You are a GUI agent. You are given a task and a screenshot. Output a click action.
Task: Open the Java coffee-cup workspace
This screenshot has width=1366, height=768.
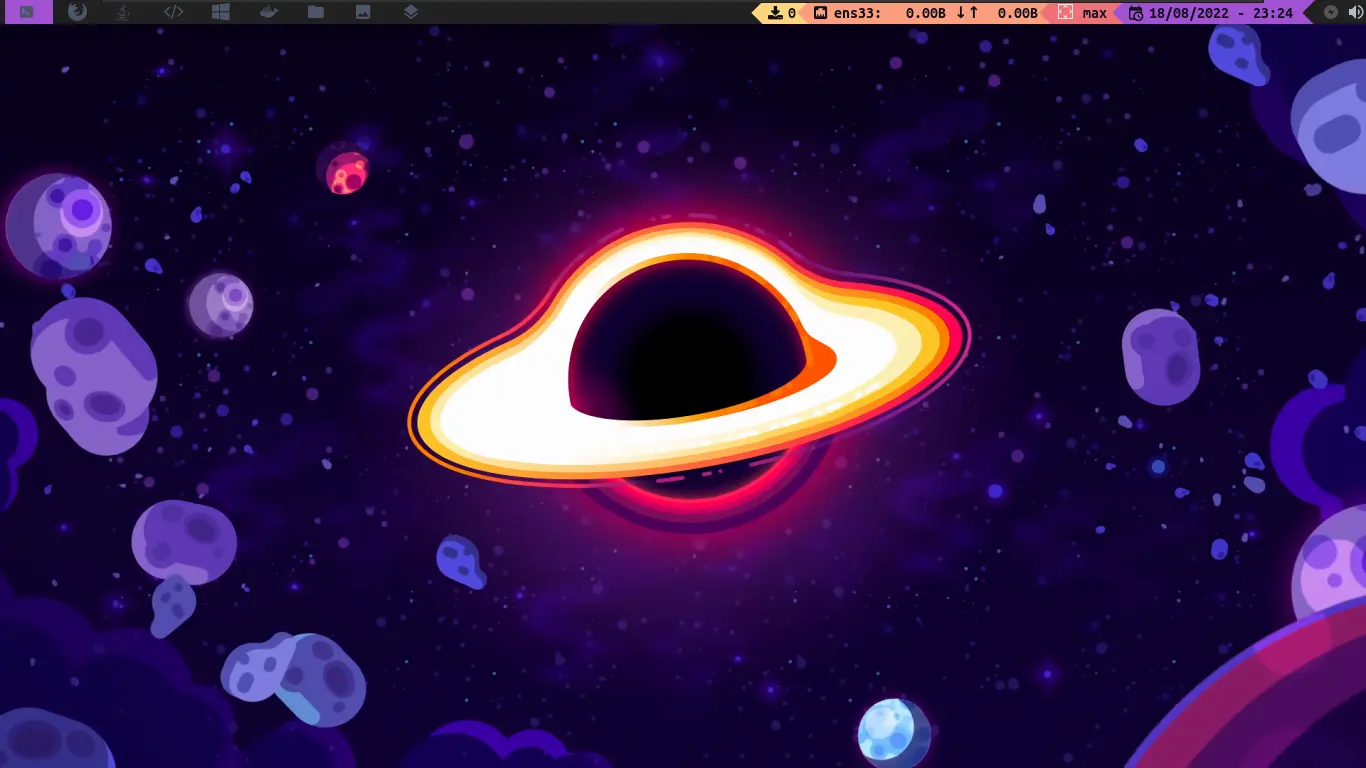pos(123,12)
